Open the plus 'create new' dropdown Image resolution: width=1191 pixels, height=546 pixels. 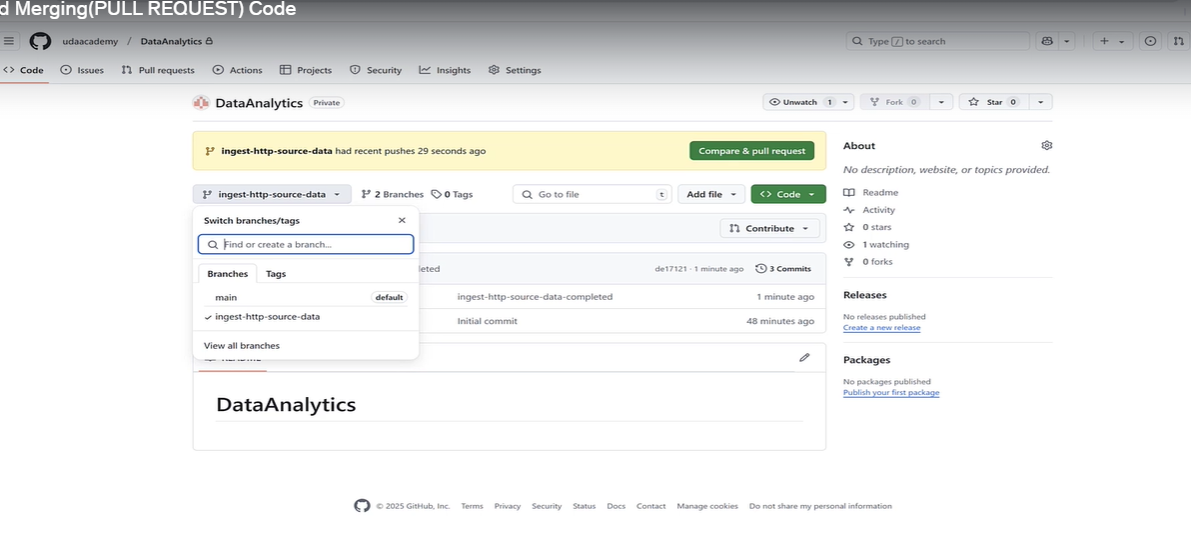[1114, 41]
